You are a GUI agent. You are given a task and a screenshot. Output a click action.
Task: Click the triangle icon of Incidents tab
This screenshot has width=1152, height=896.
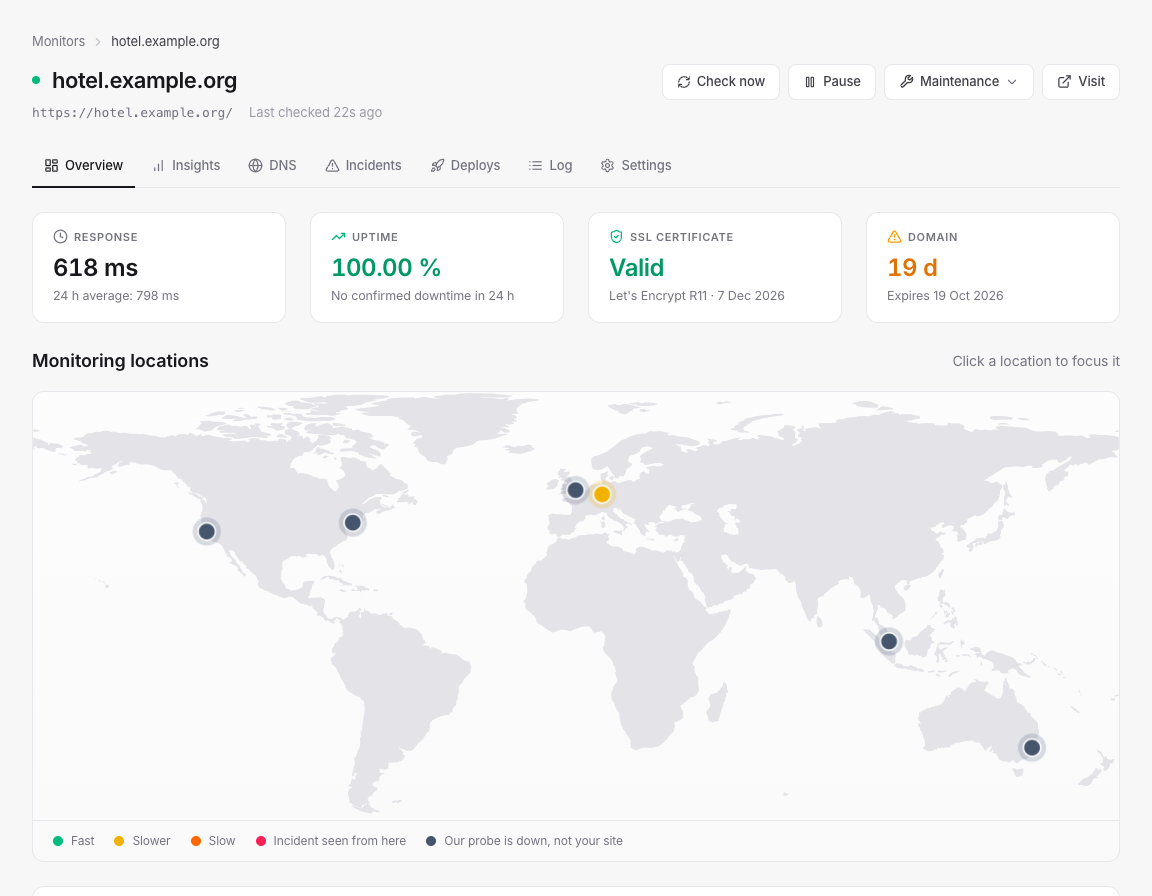tap(332, 165)
